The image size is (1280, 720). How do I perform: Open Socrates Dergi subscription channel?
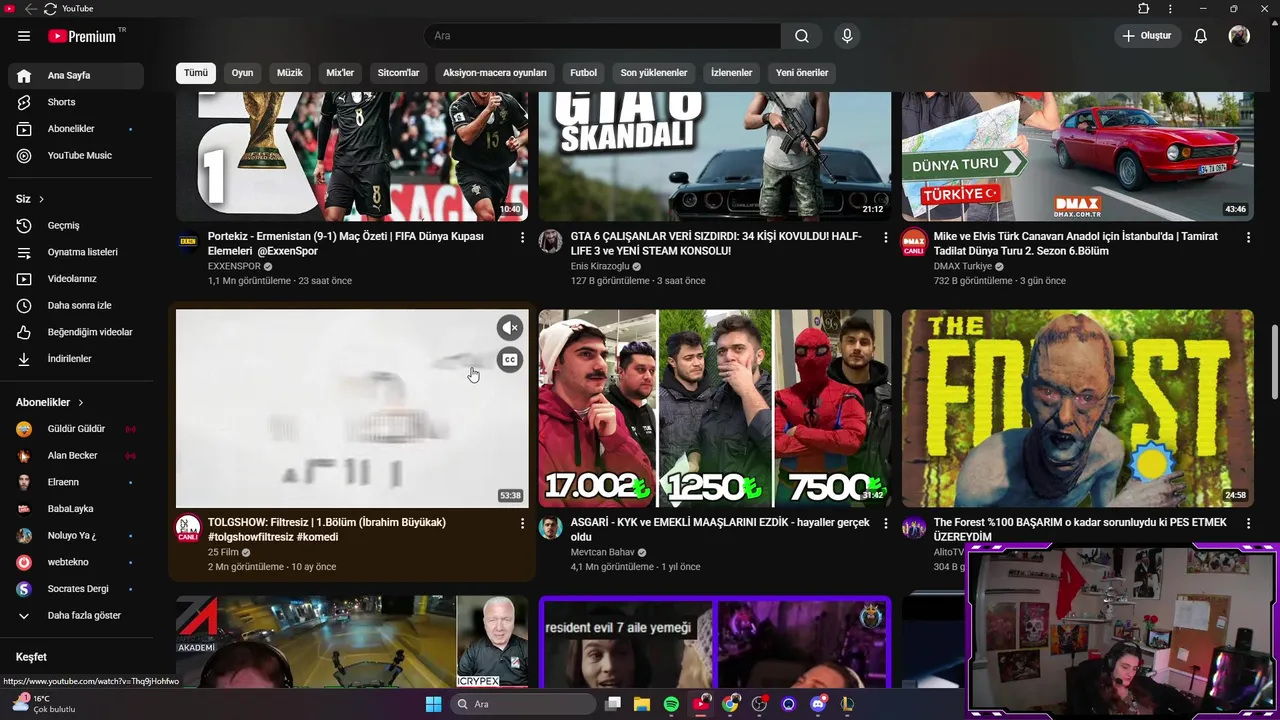[x=76, y=589]
